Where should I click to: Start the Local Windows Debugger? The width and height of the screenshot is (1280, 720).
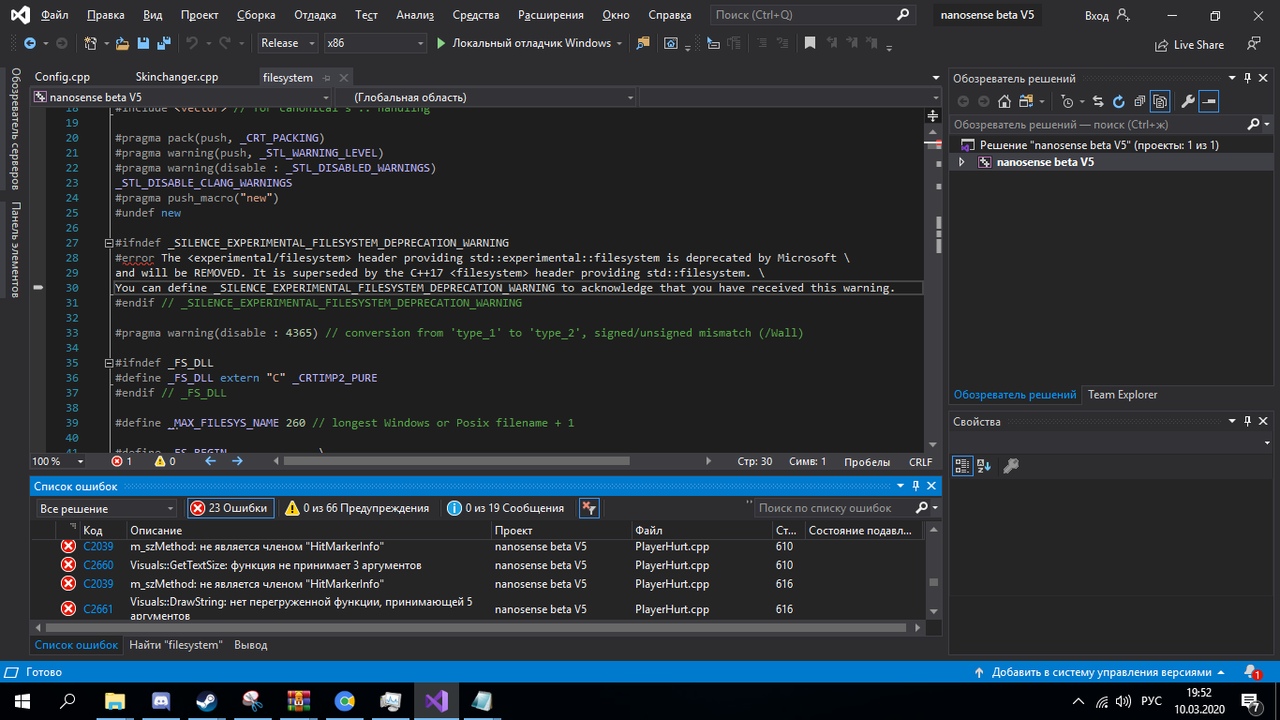pyautogui.click(x=522, y=44)
